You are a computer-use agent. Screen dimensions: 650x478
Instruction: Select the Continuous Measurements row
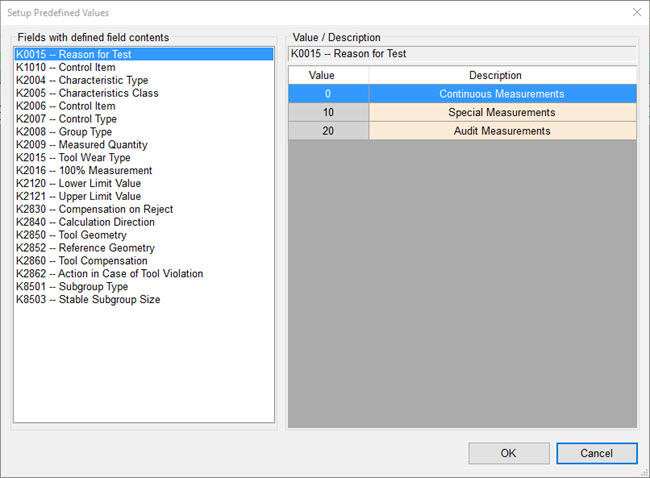(501, 94)
